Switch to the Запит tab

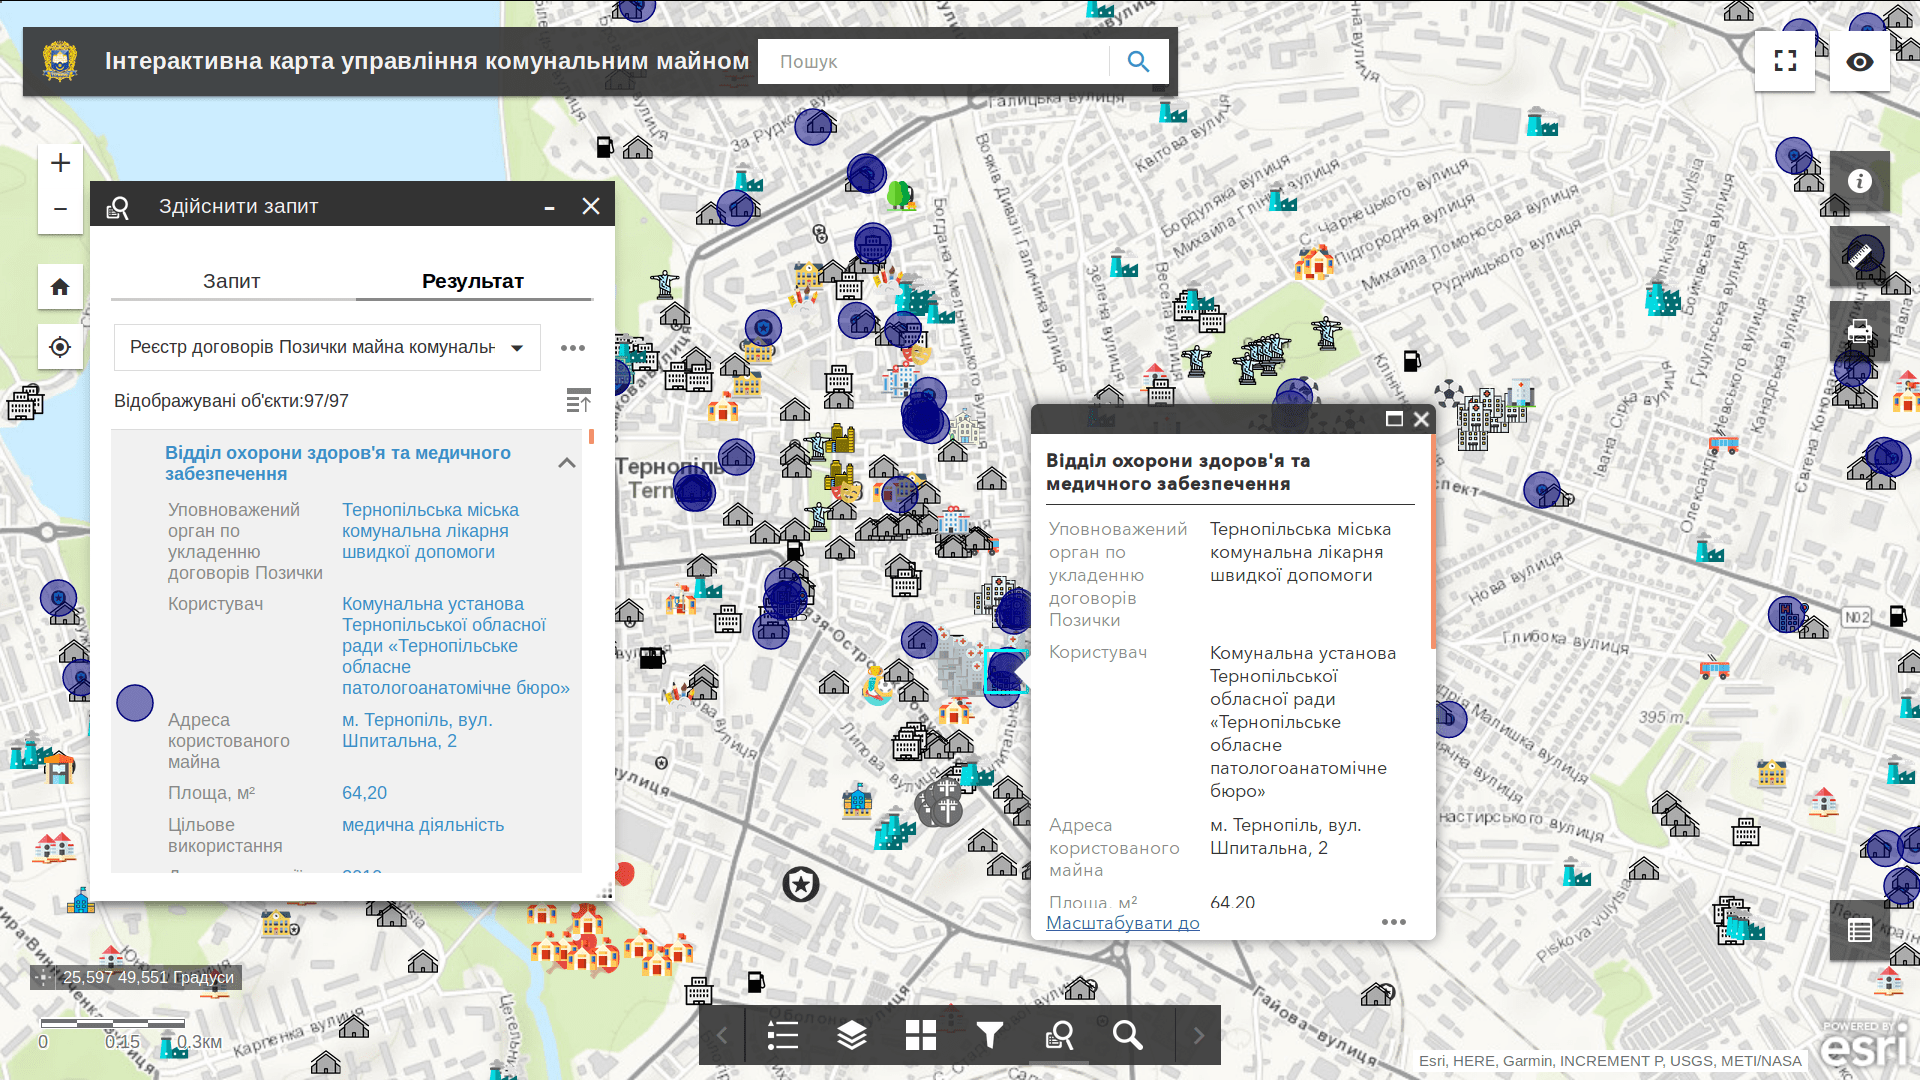pos(232,281)
